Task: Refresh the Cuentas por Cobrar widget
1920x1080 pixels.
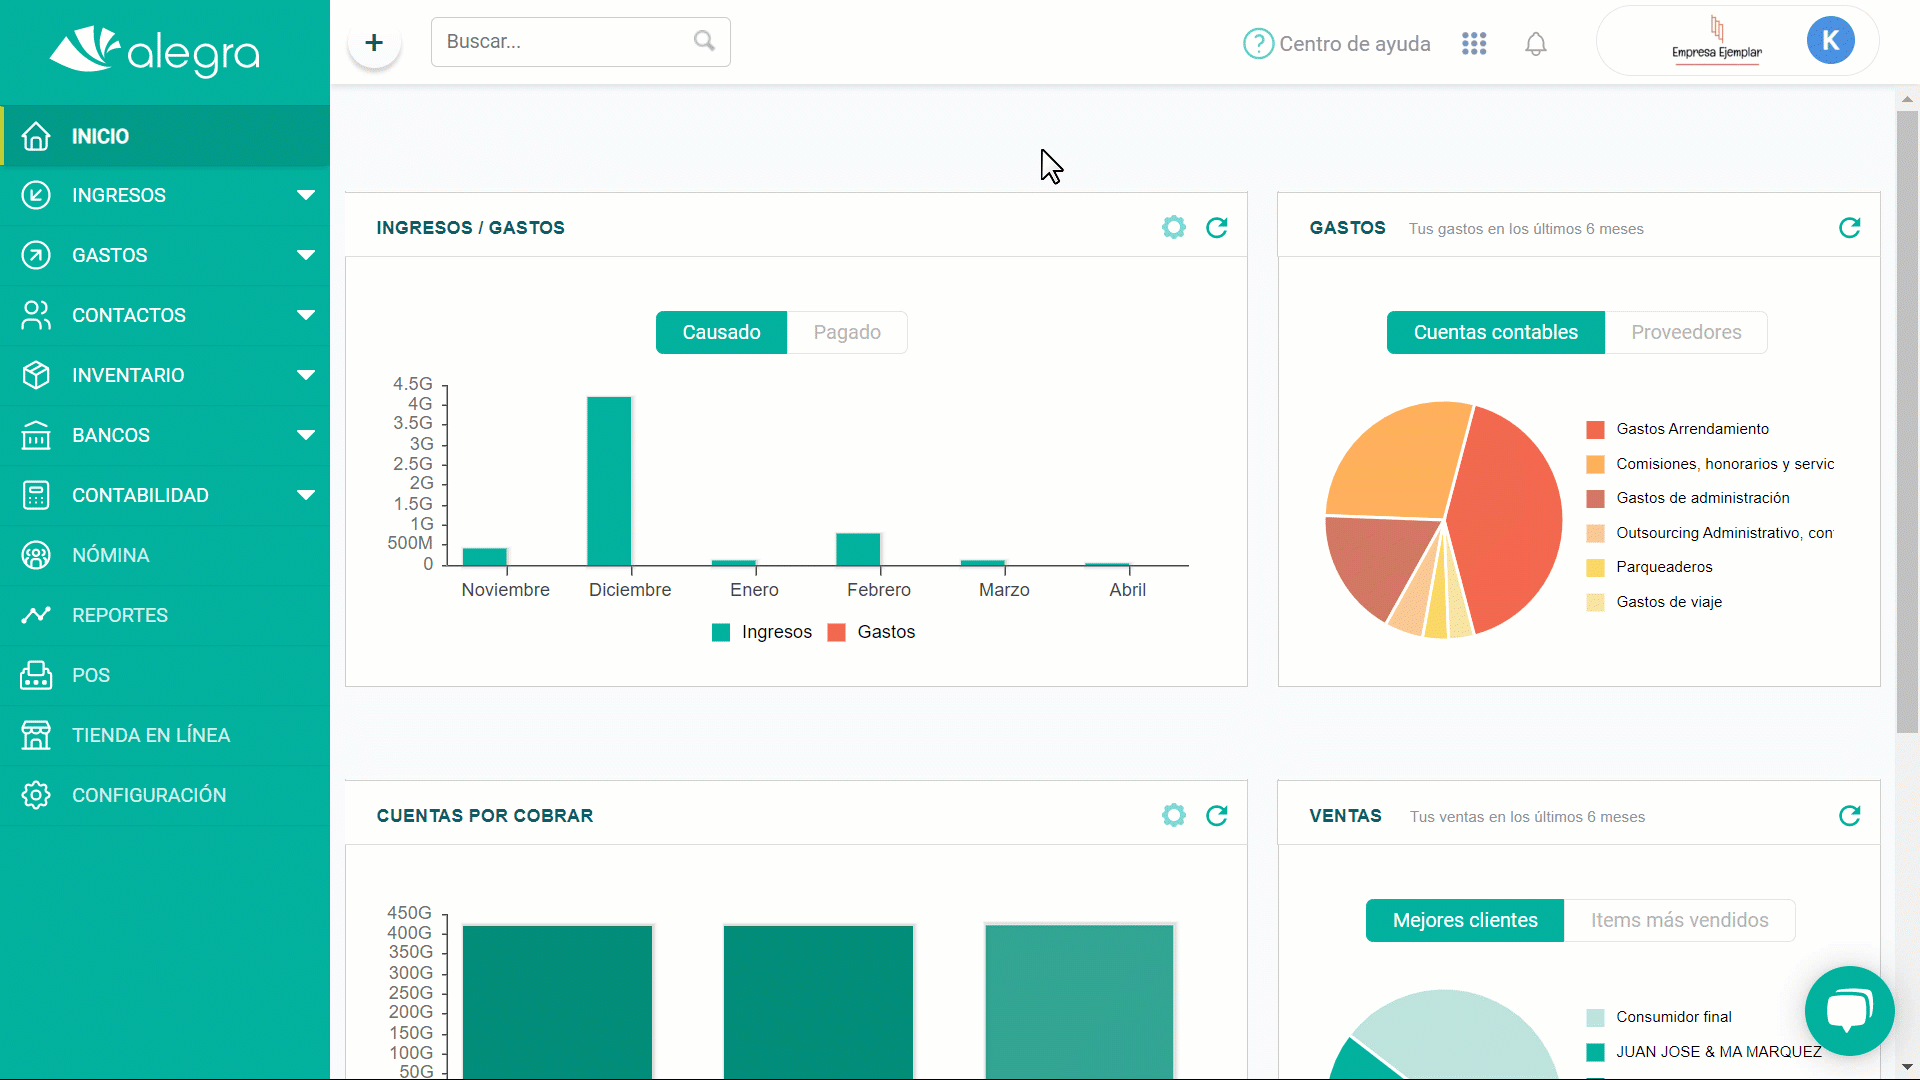Action: 1216,816
